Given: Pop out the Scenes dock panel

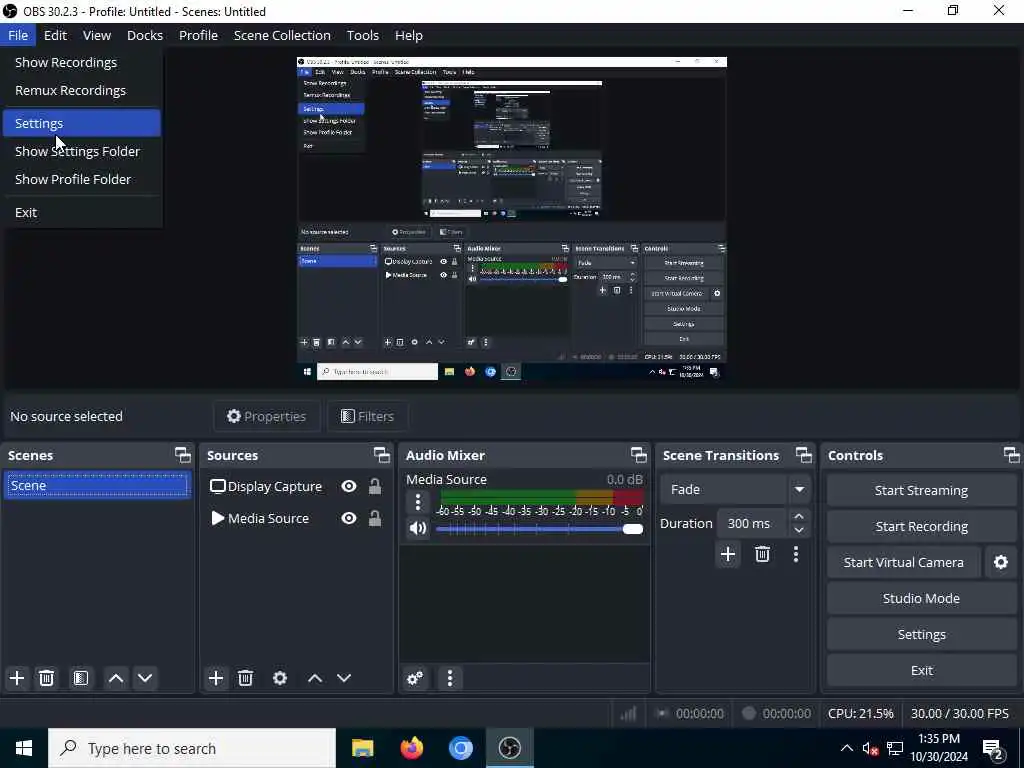Looking at the screenshot, I should coord(183,455).
